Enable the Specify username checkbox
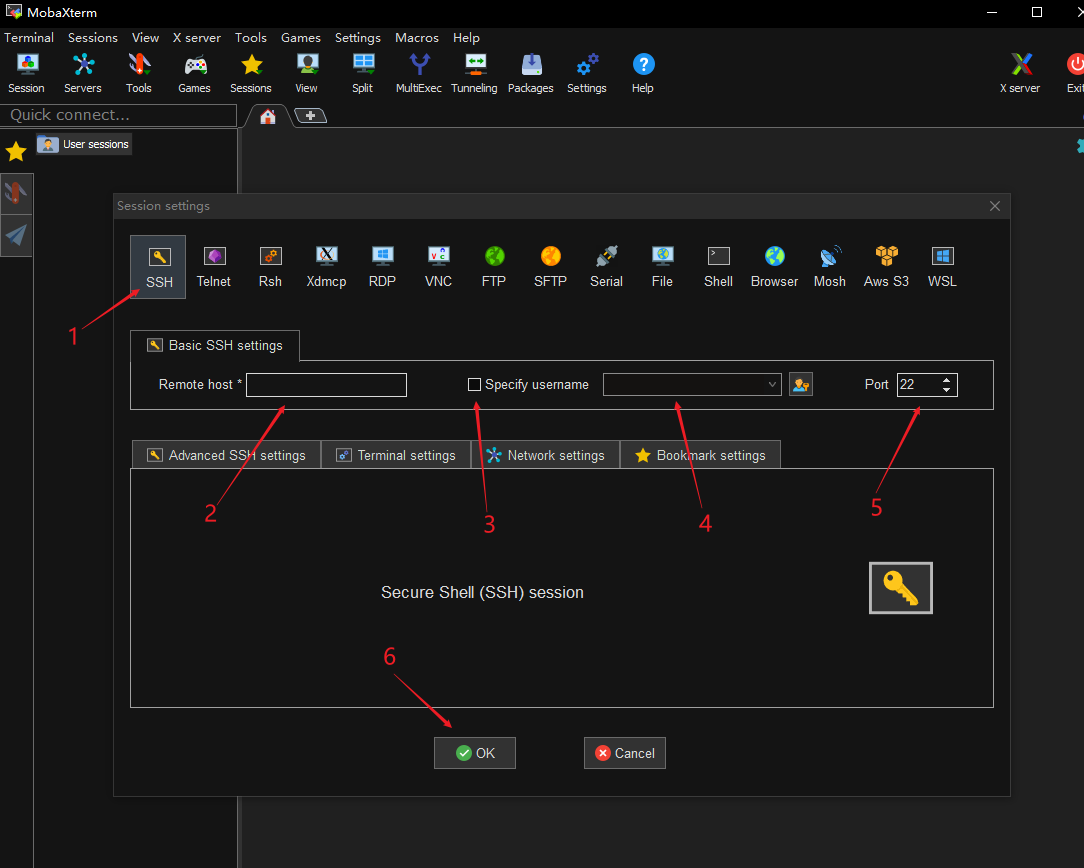This screenshot has height=868, width=1084. (475, 384)
